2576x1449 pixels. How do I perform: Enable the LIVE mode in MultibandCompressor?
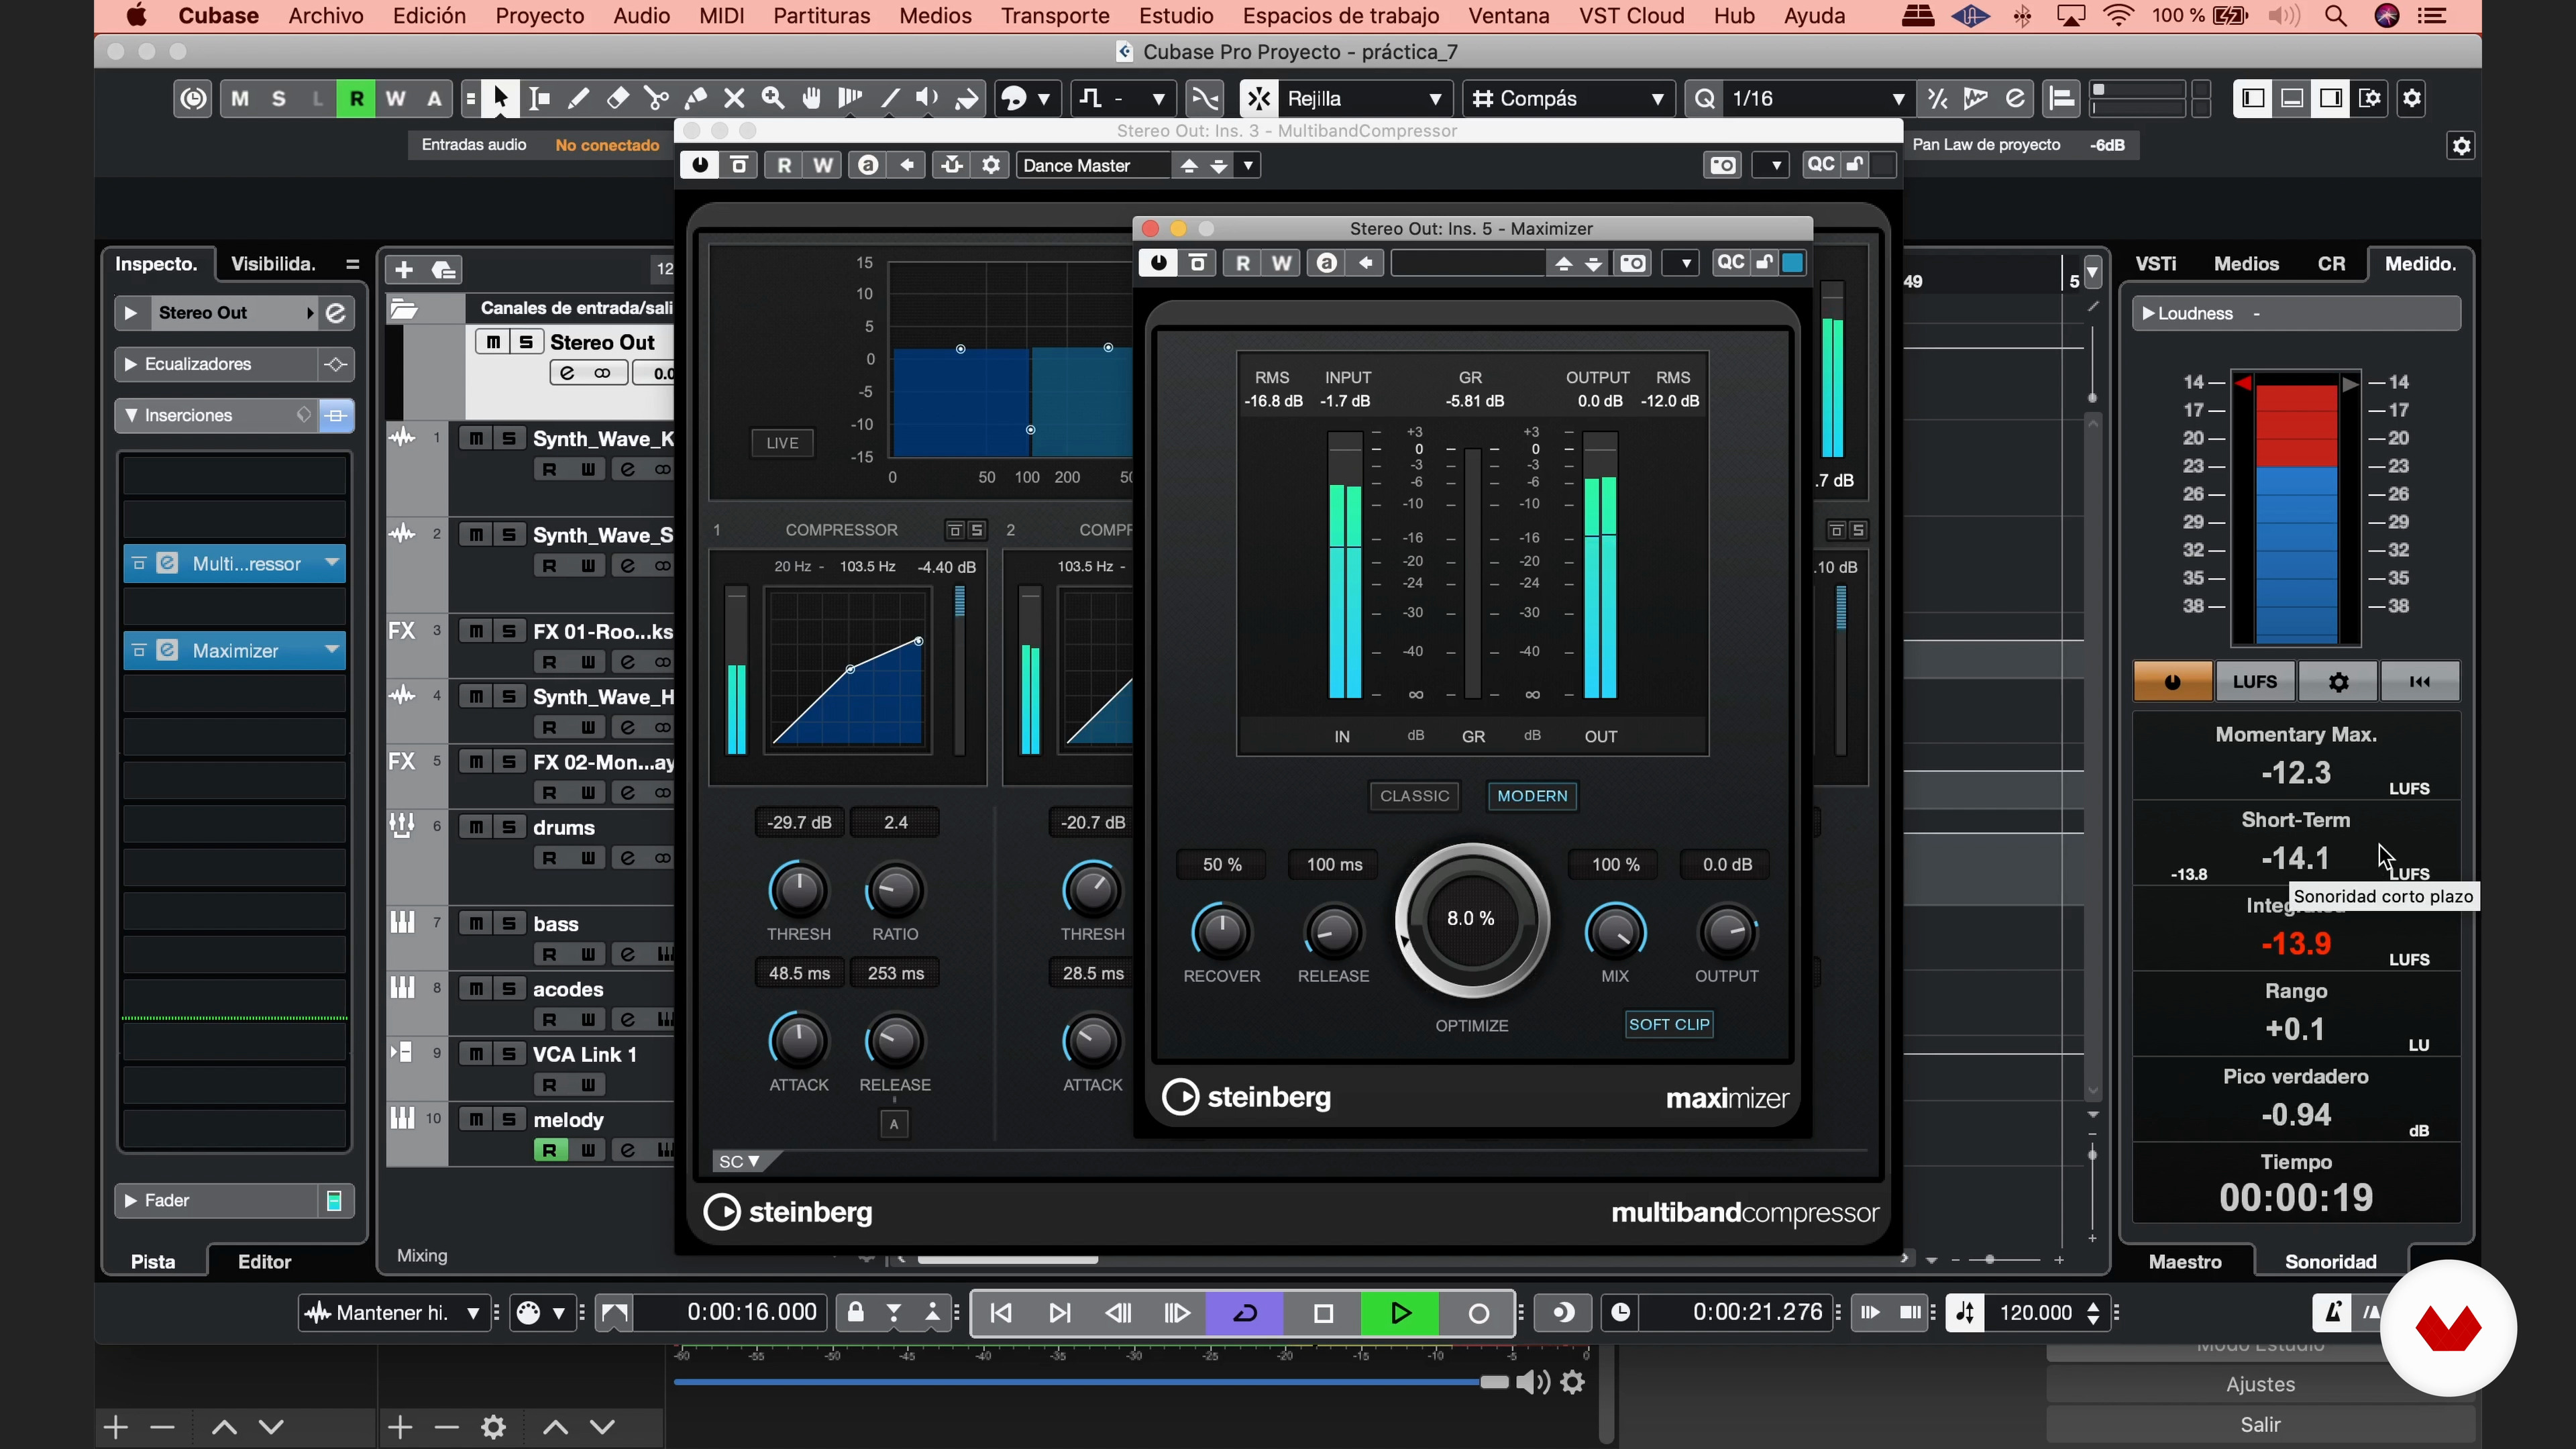[782, 443]
